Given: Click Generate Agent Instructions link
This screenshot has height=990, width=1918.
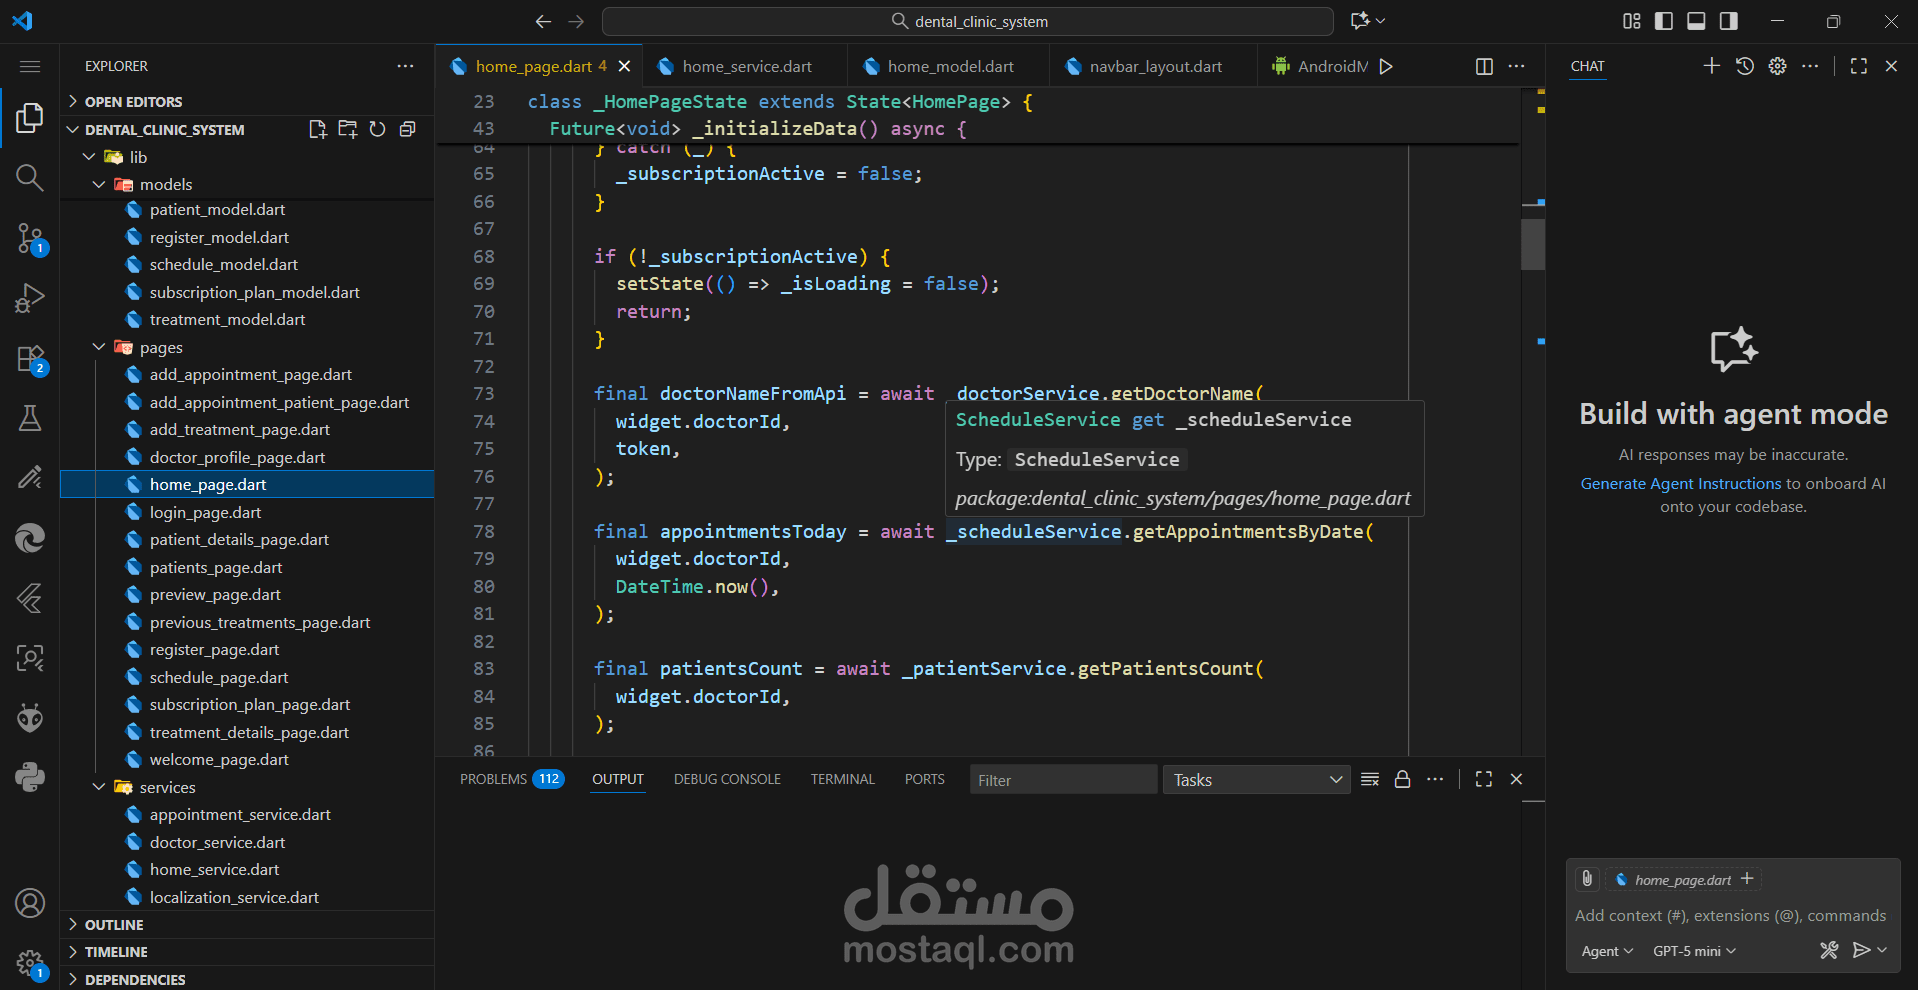Looking at the screenshot, I should (x=1680, y=483).
